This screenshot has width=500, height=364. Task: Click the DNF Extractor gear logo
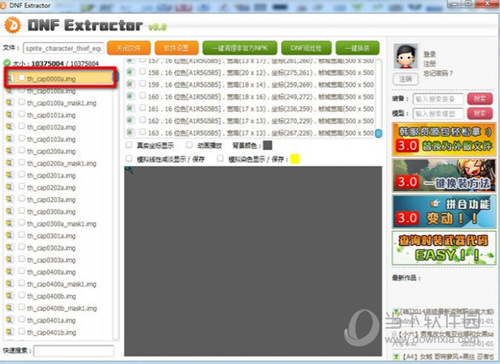[x=13, y=25]
